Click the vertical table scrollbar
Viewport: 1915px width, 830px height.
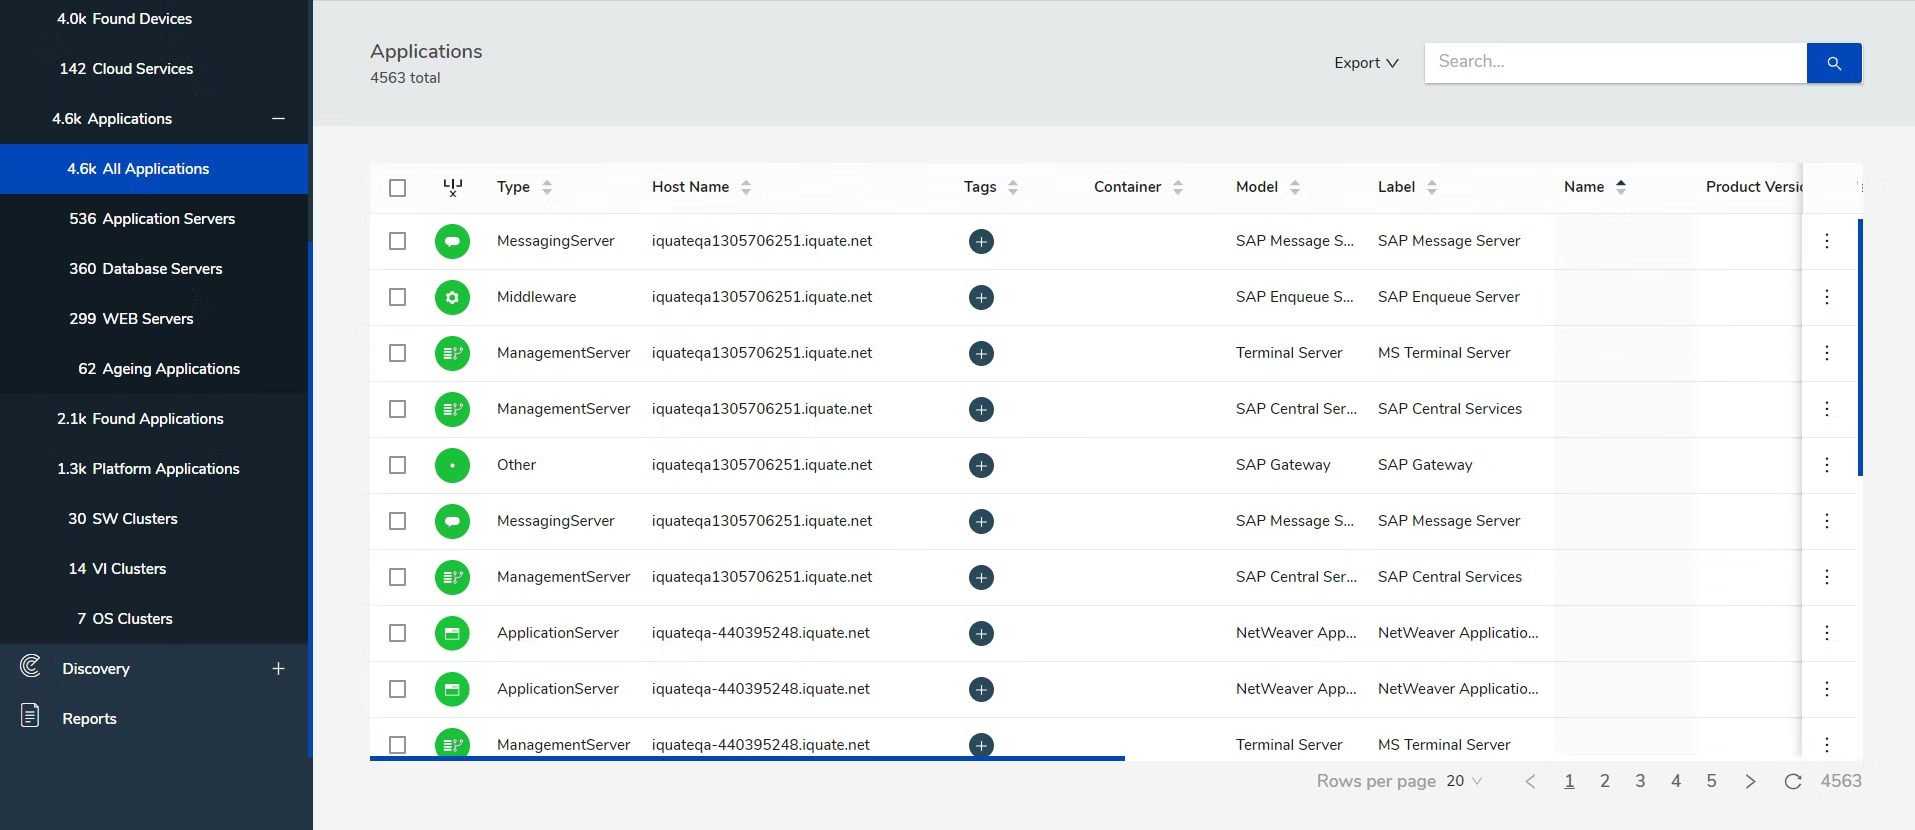pyautogui.click(x=1860, y=348)
